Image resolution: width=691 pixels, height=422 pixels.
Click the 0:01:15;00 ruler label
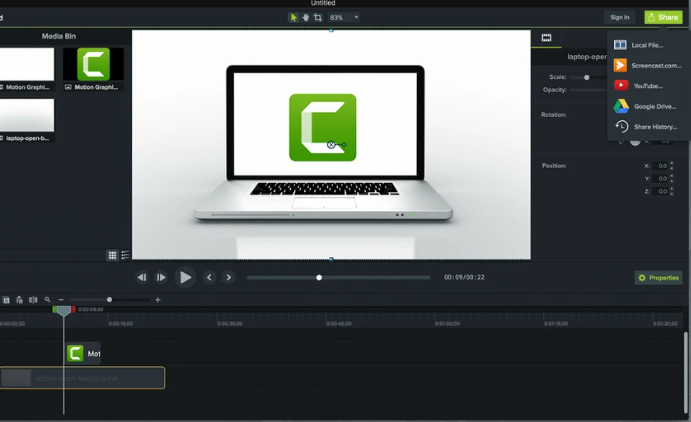pos(556,324)
